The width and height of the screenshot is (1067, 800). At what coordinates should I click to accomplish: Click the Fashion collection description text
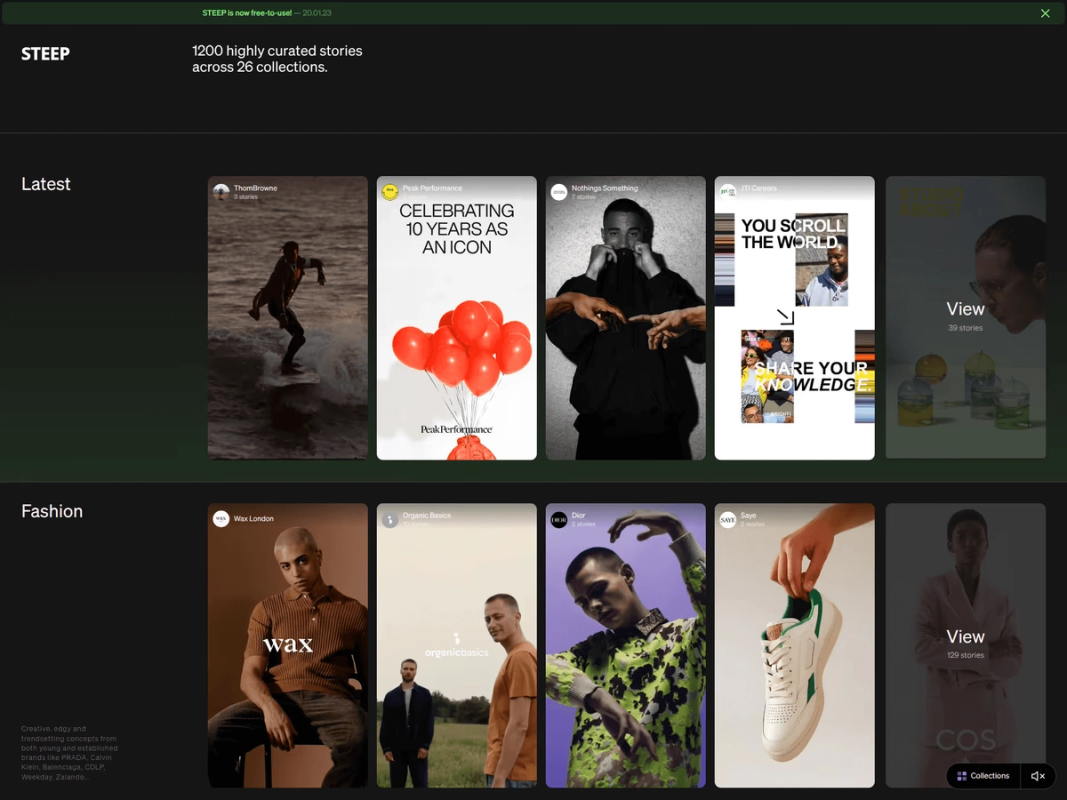click(69, 752)
